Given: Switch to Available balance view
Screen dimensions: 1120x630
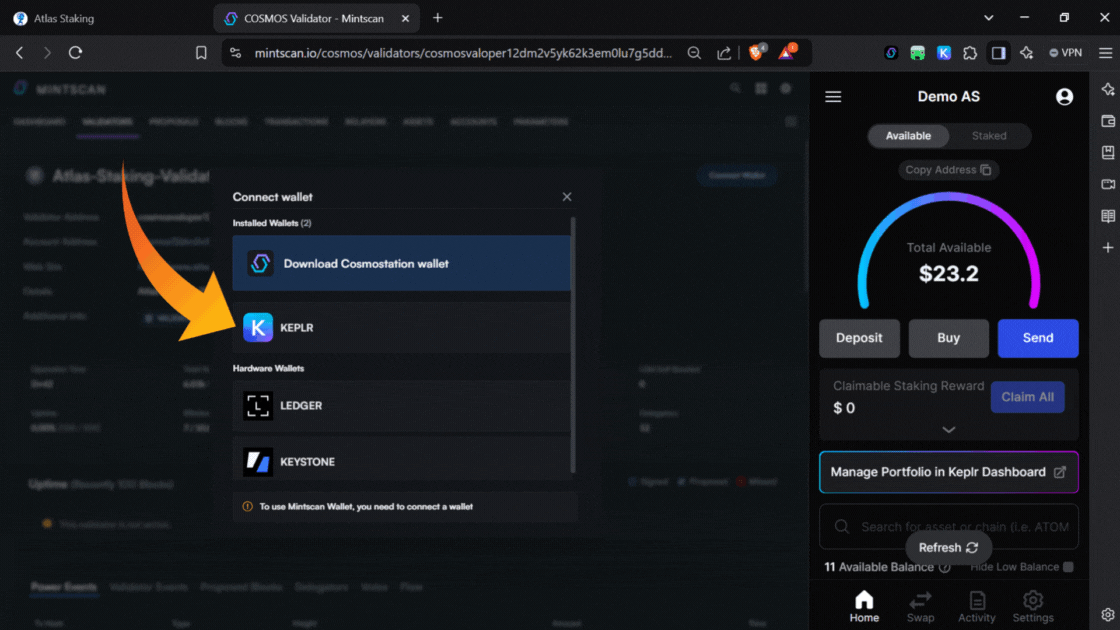Looking at the screenshot, I should coord(908,136).
